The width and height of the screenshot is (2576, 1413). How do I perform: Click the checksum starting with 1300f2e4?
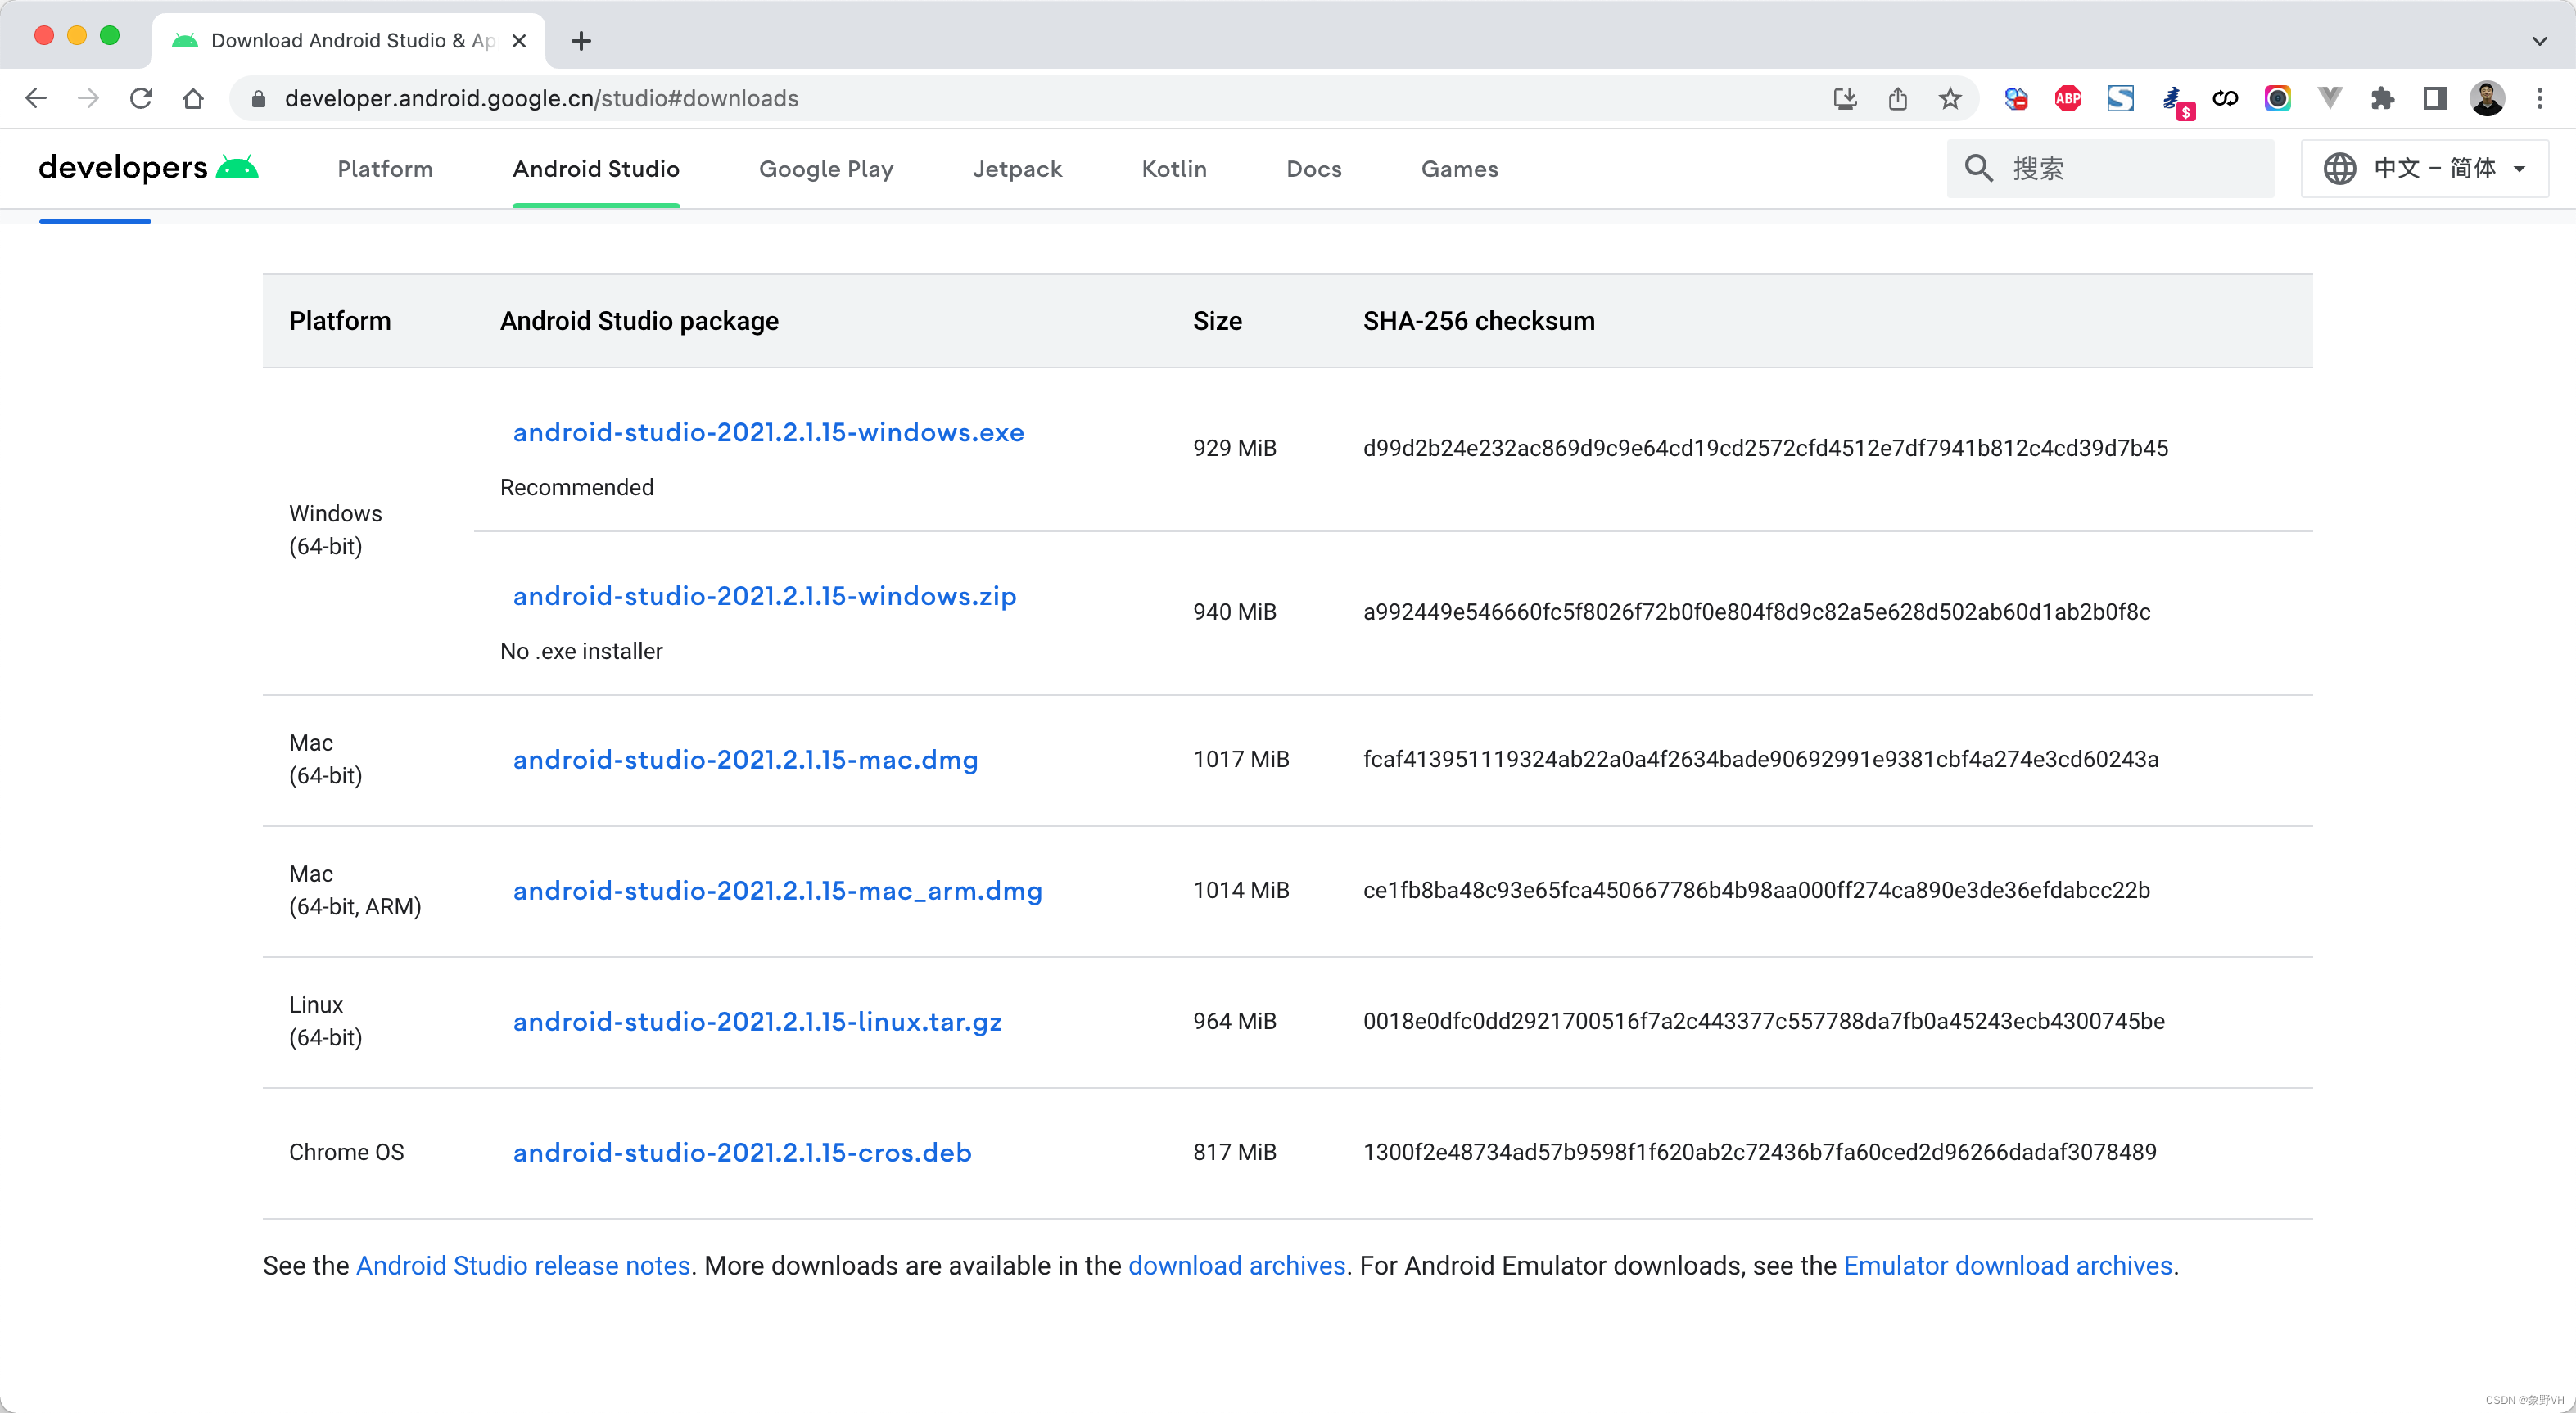click(1759, 1152)
